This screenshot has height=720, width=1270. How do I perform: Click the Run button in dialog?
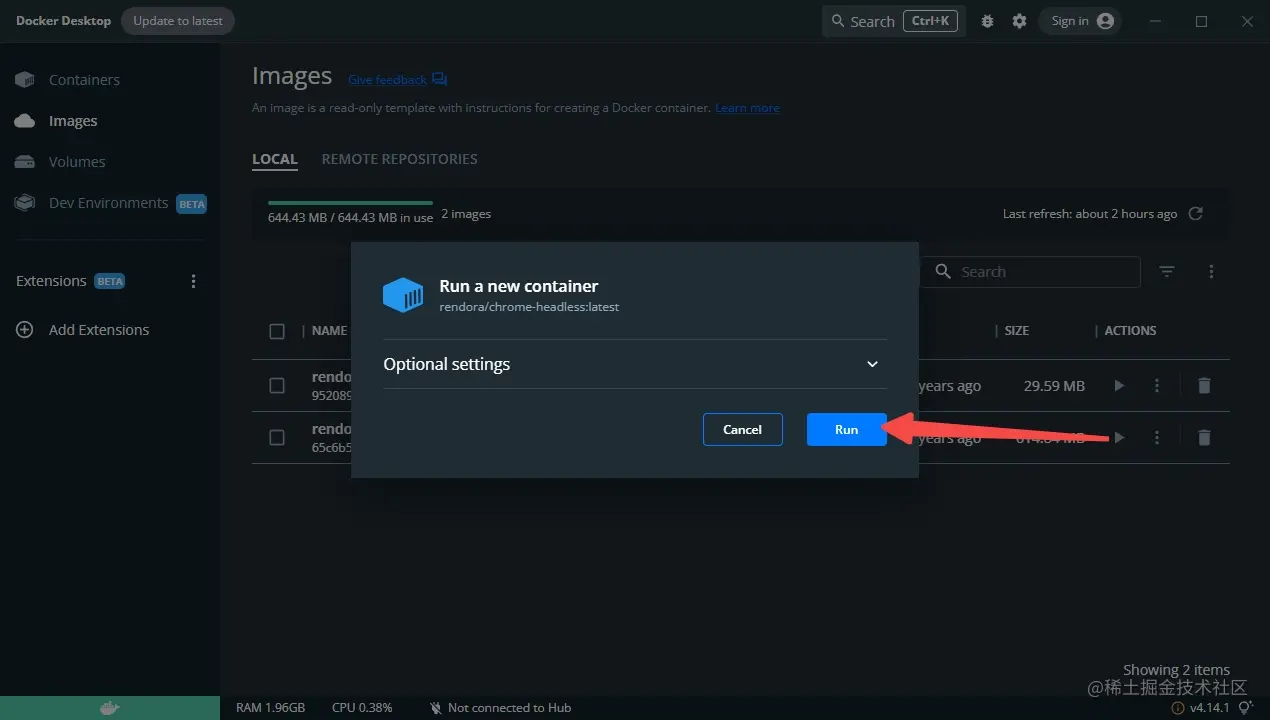(x=846, y=429)
